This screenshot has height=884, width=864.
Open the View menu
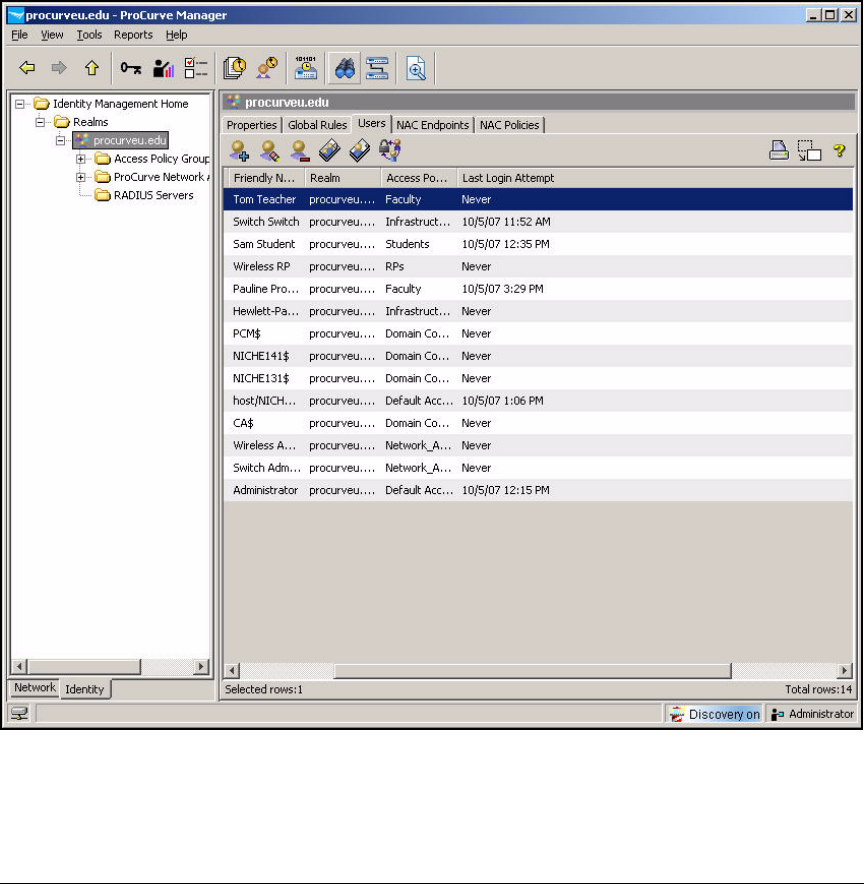pos(52,35)
